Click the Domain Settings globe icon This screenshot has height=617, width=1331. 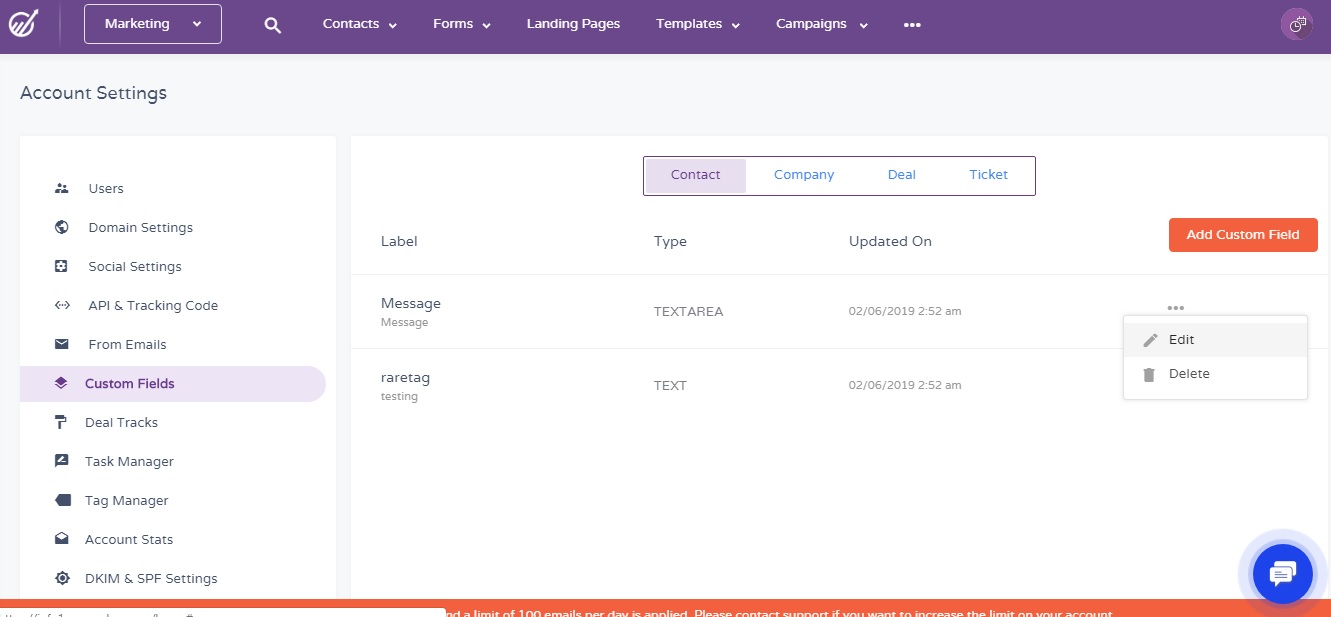tap(62, 227)
